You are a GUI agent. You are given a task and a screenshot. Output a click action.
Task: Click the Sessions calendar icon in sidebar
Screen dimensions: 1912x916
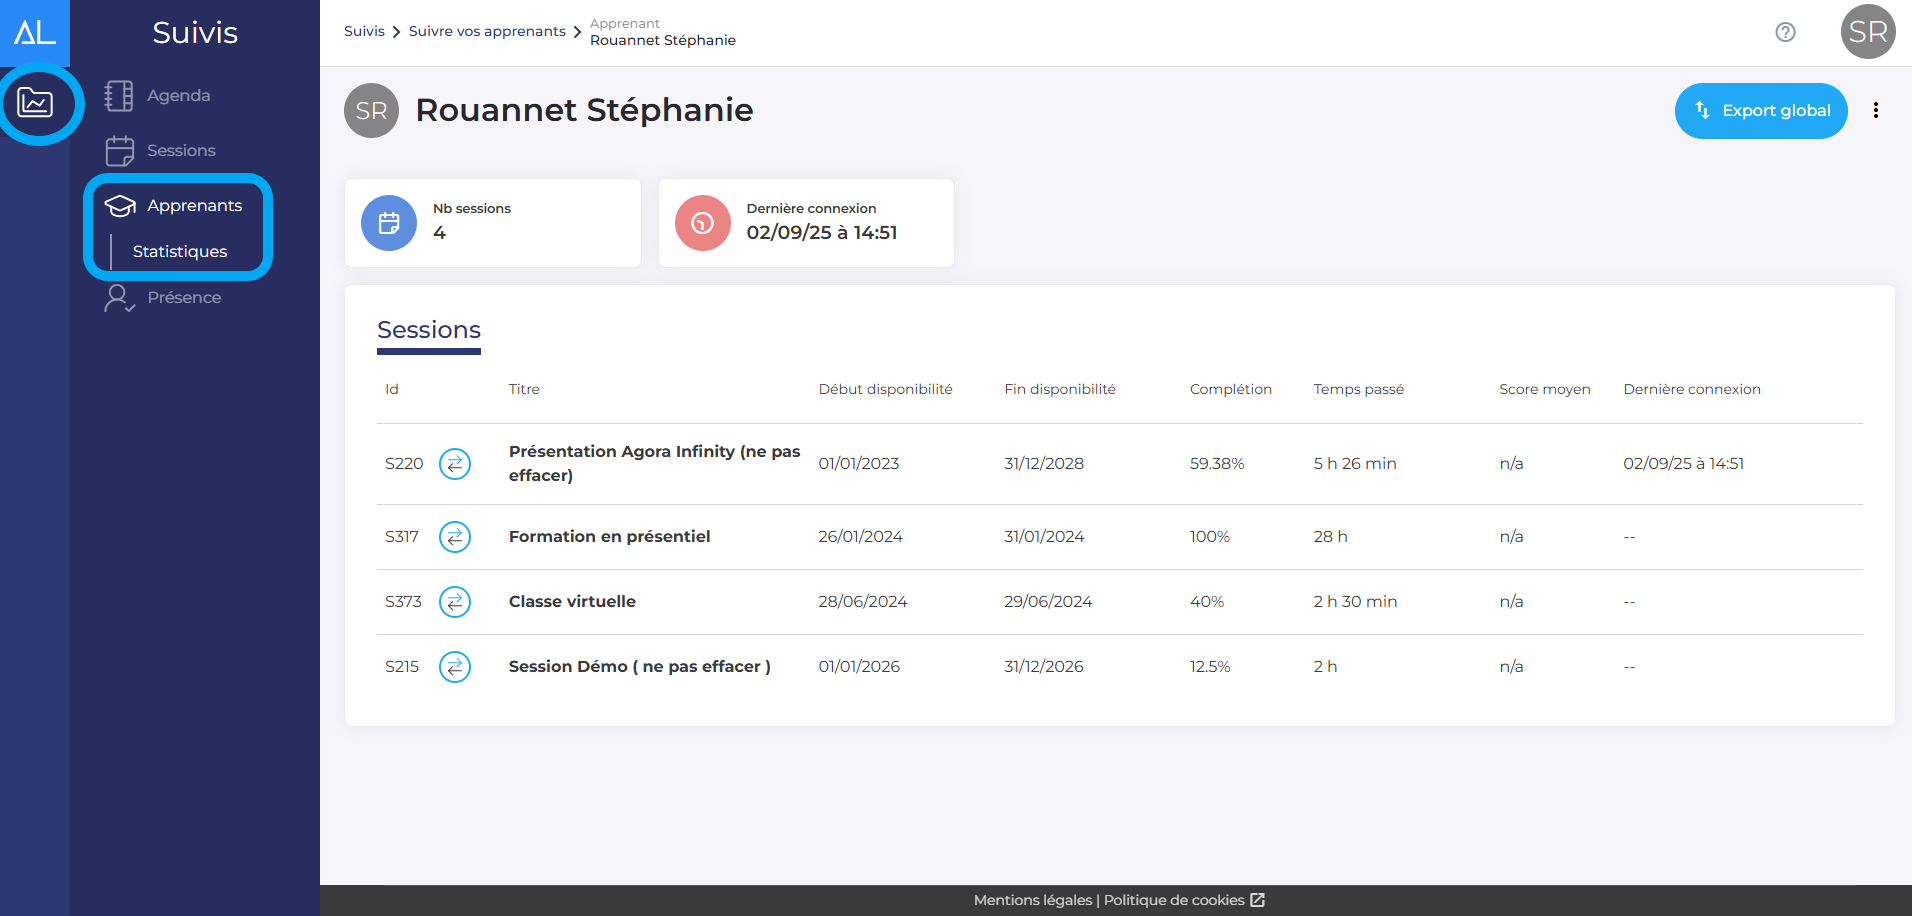[x=119, y=150]
